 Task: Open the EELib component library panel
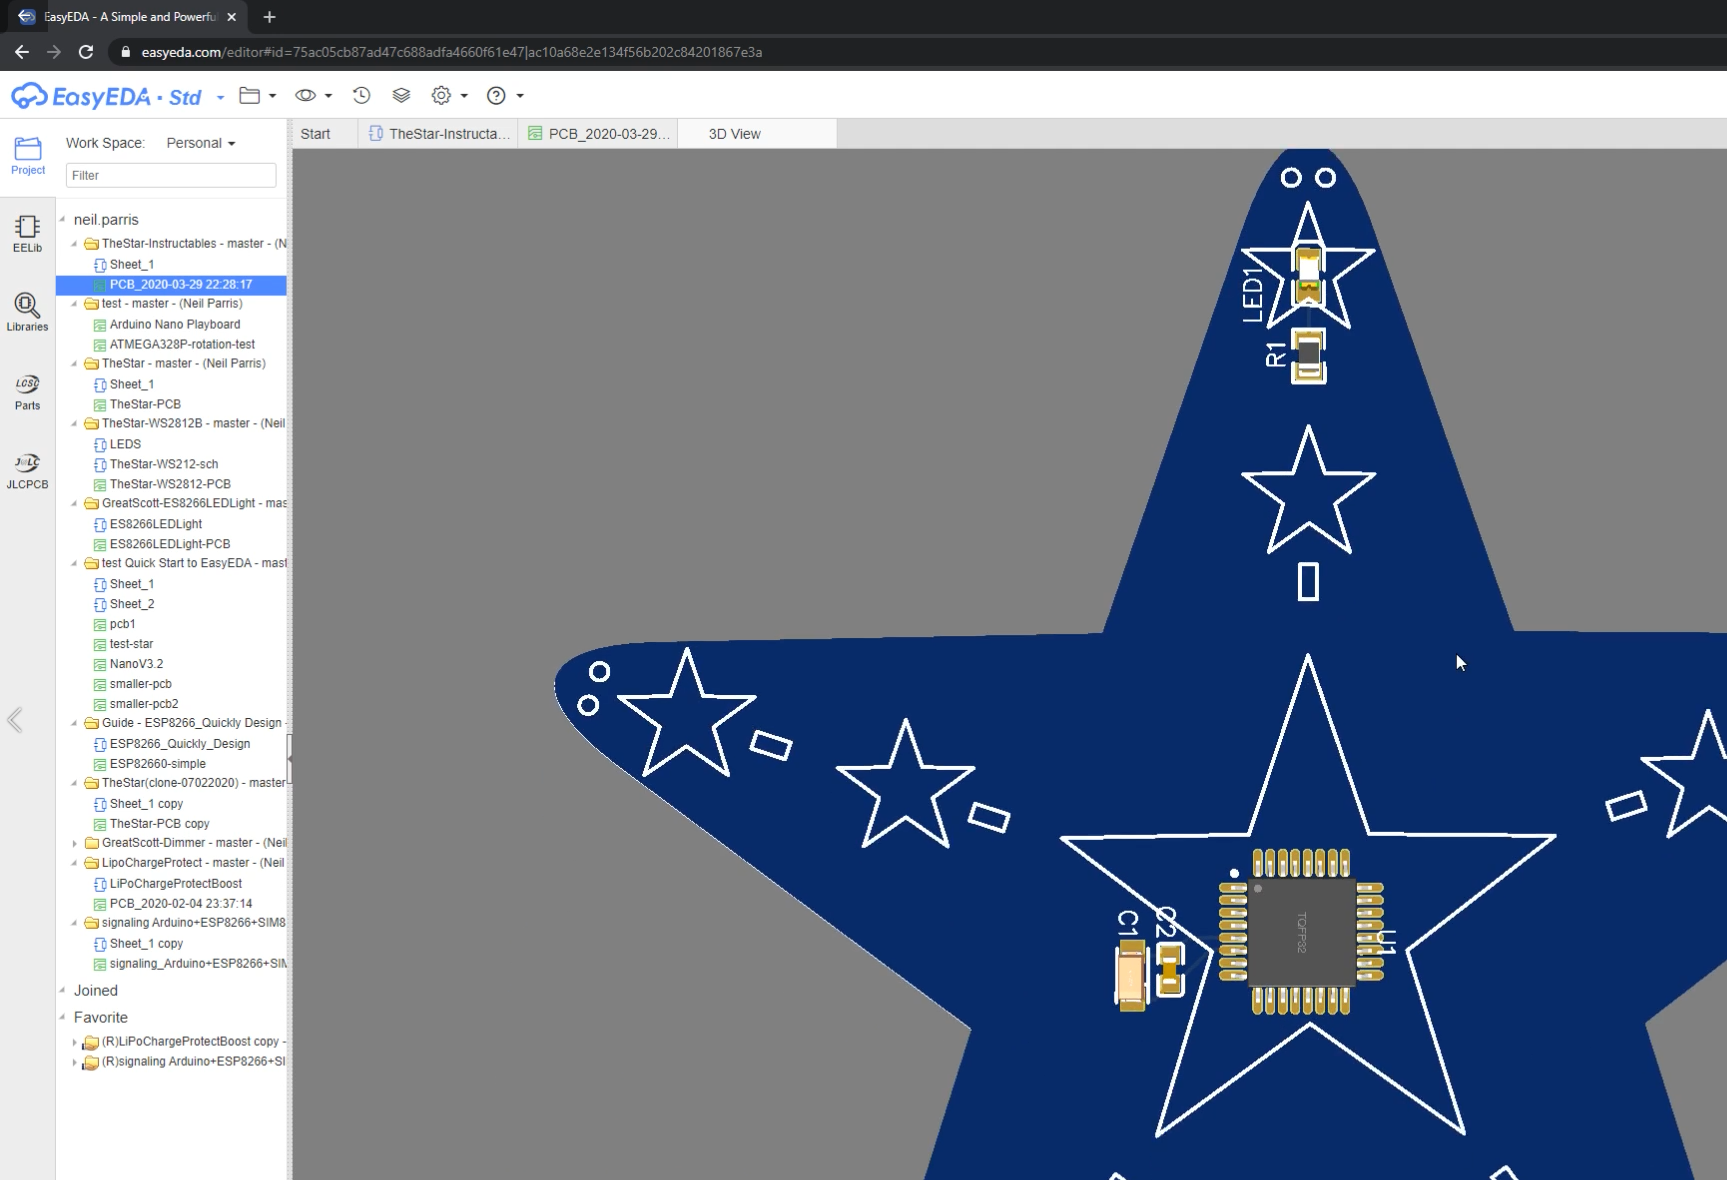pyautogui.click(x=27, y=232)
